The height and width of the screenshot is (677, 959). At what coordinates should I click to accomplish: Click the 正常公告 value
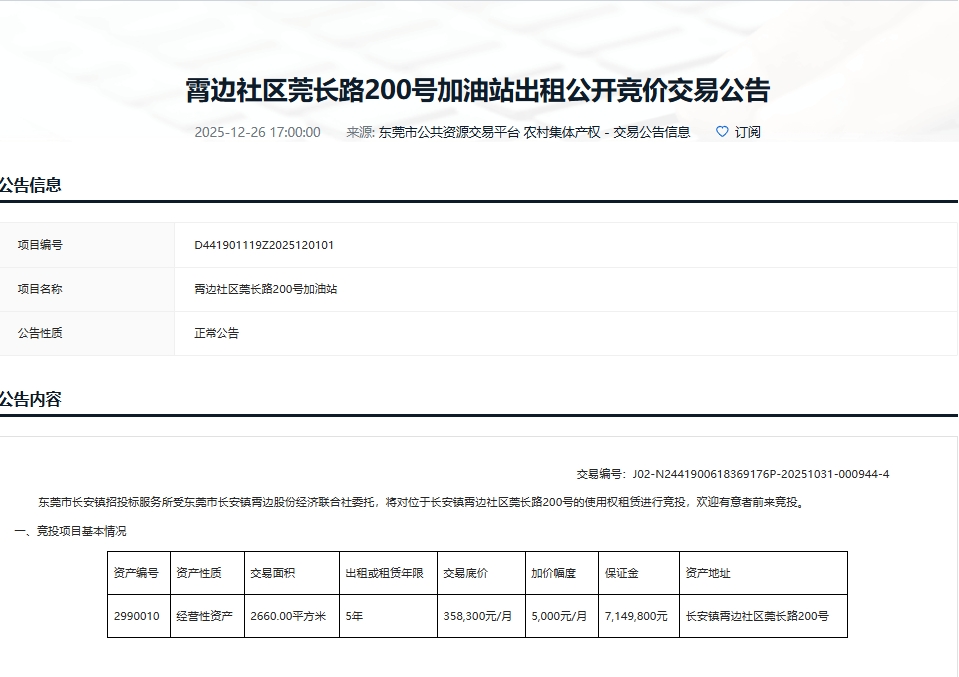click(x=217, y=333)
